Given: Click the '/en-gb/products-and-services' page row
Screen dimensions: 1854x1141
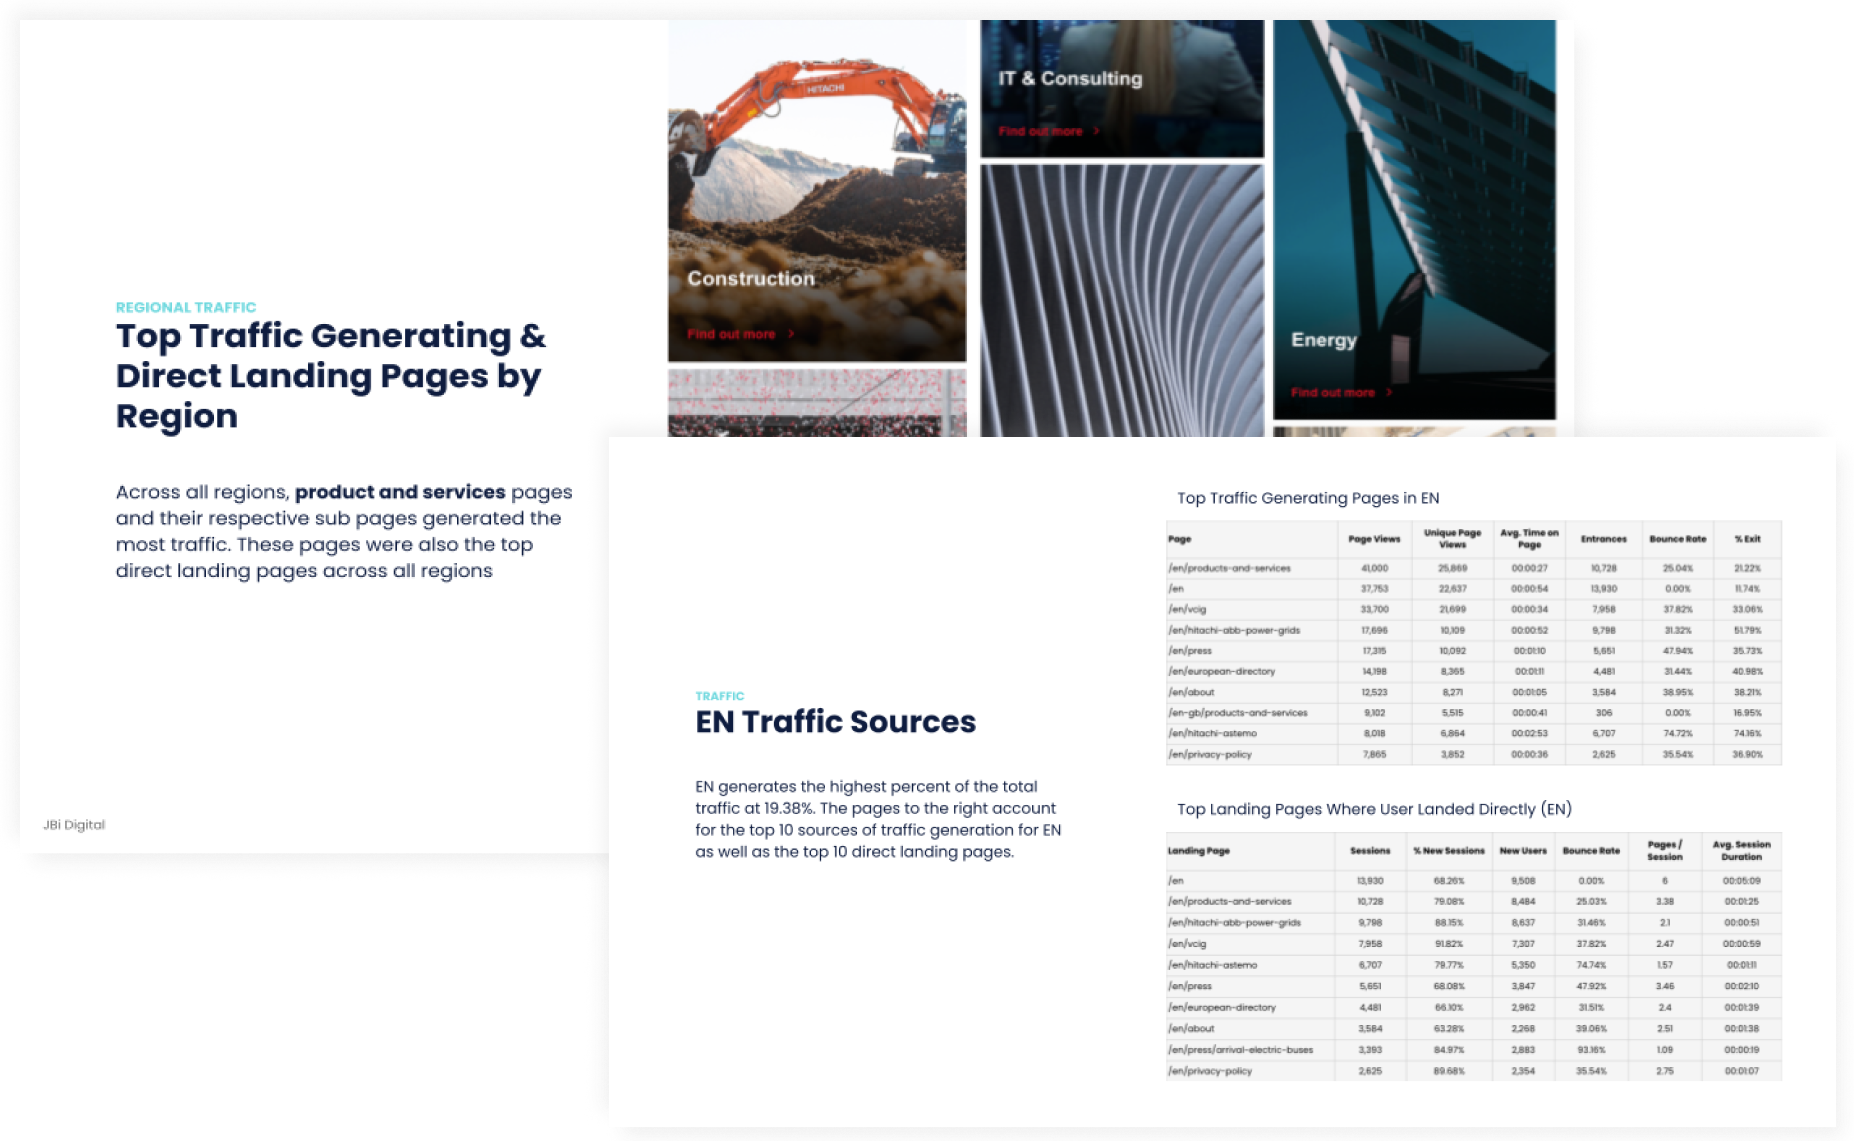Looking at the screenshot, I should coord(1474,713).
